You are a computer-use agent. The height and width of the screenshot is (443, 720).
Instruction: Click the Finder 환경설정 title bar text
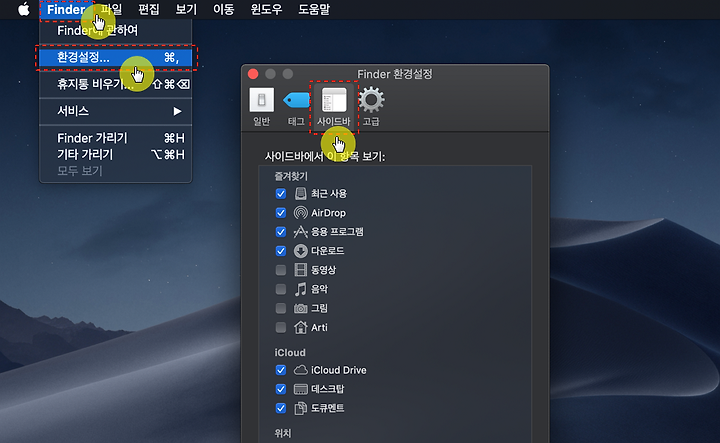394,74
